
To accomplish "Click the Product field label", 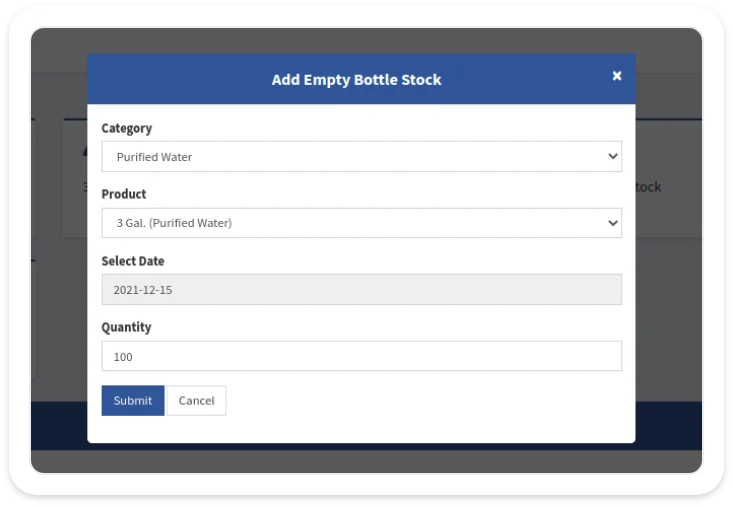I will point(124,194).
